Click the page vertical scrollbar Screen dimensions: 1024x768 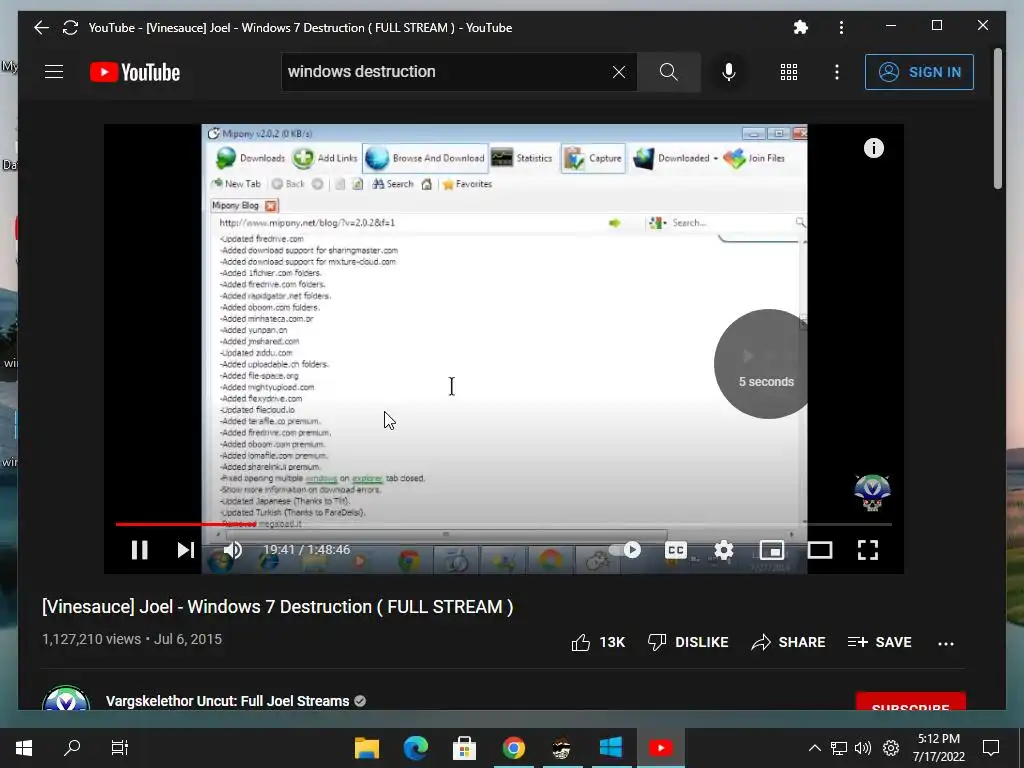click(997, 118)
